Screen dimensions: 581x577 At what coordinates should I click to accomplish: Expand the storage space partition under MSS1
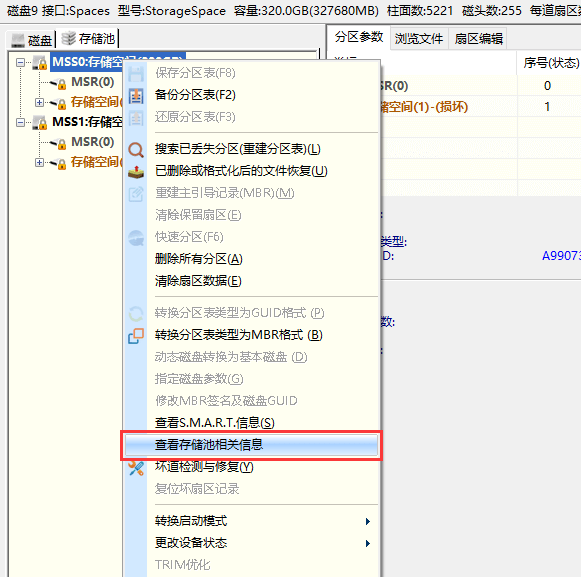[x=39, y=162]
